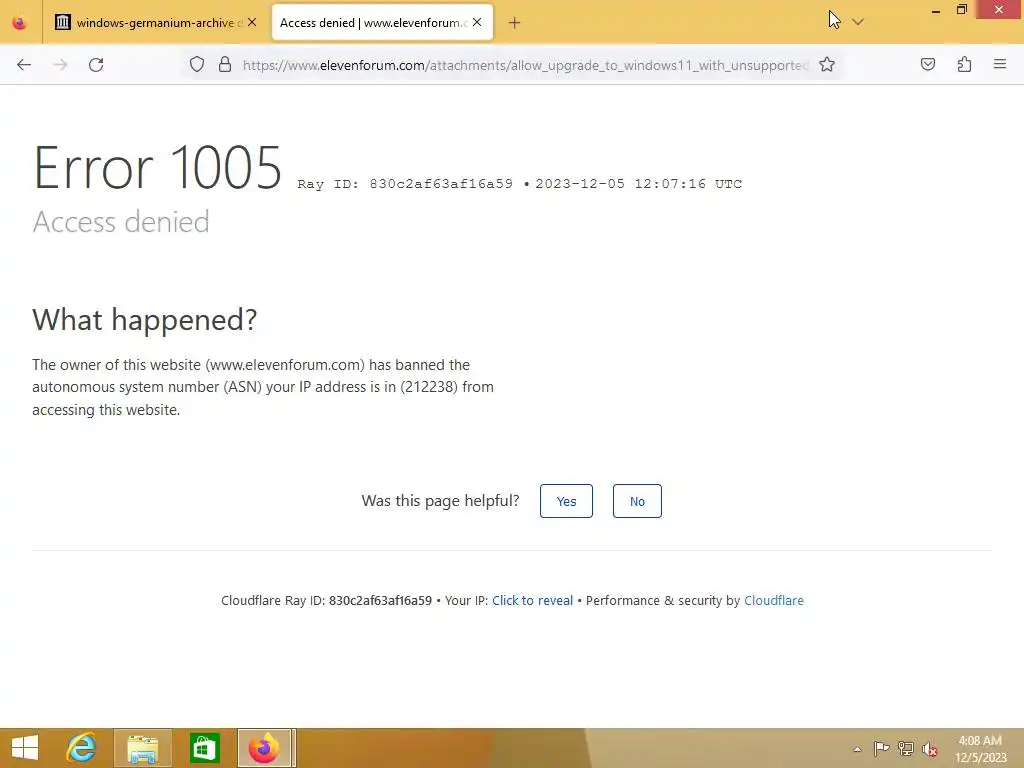The width and height of the screenshot is (1024, 768).
Task: Switch to the windows-germanium-archive tab
Action: pyautogui.click(x=156, y=23)
